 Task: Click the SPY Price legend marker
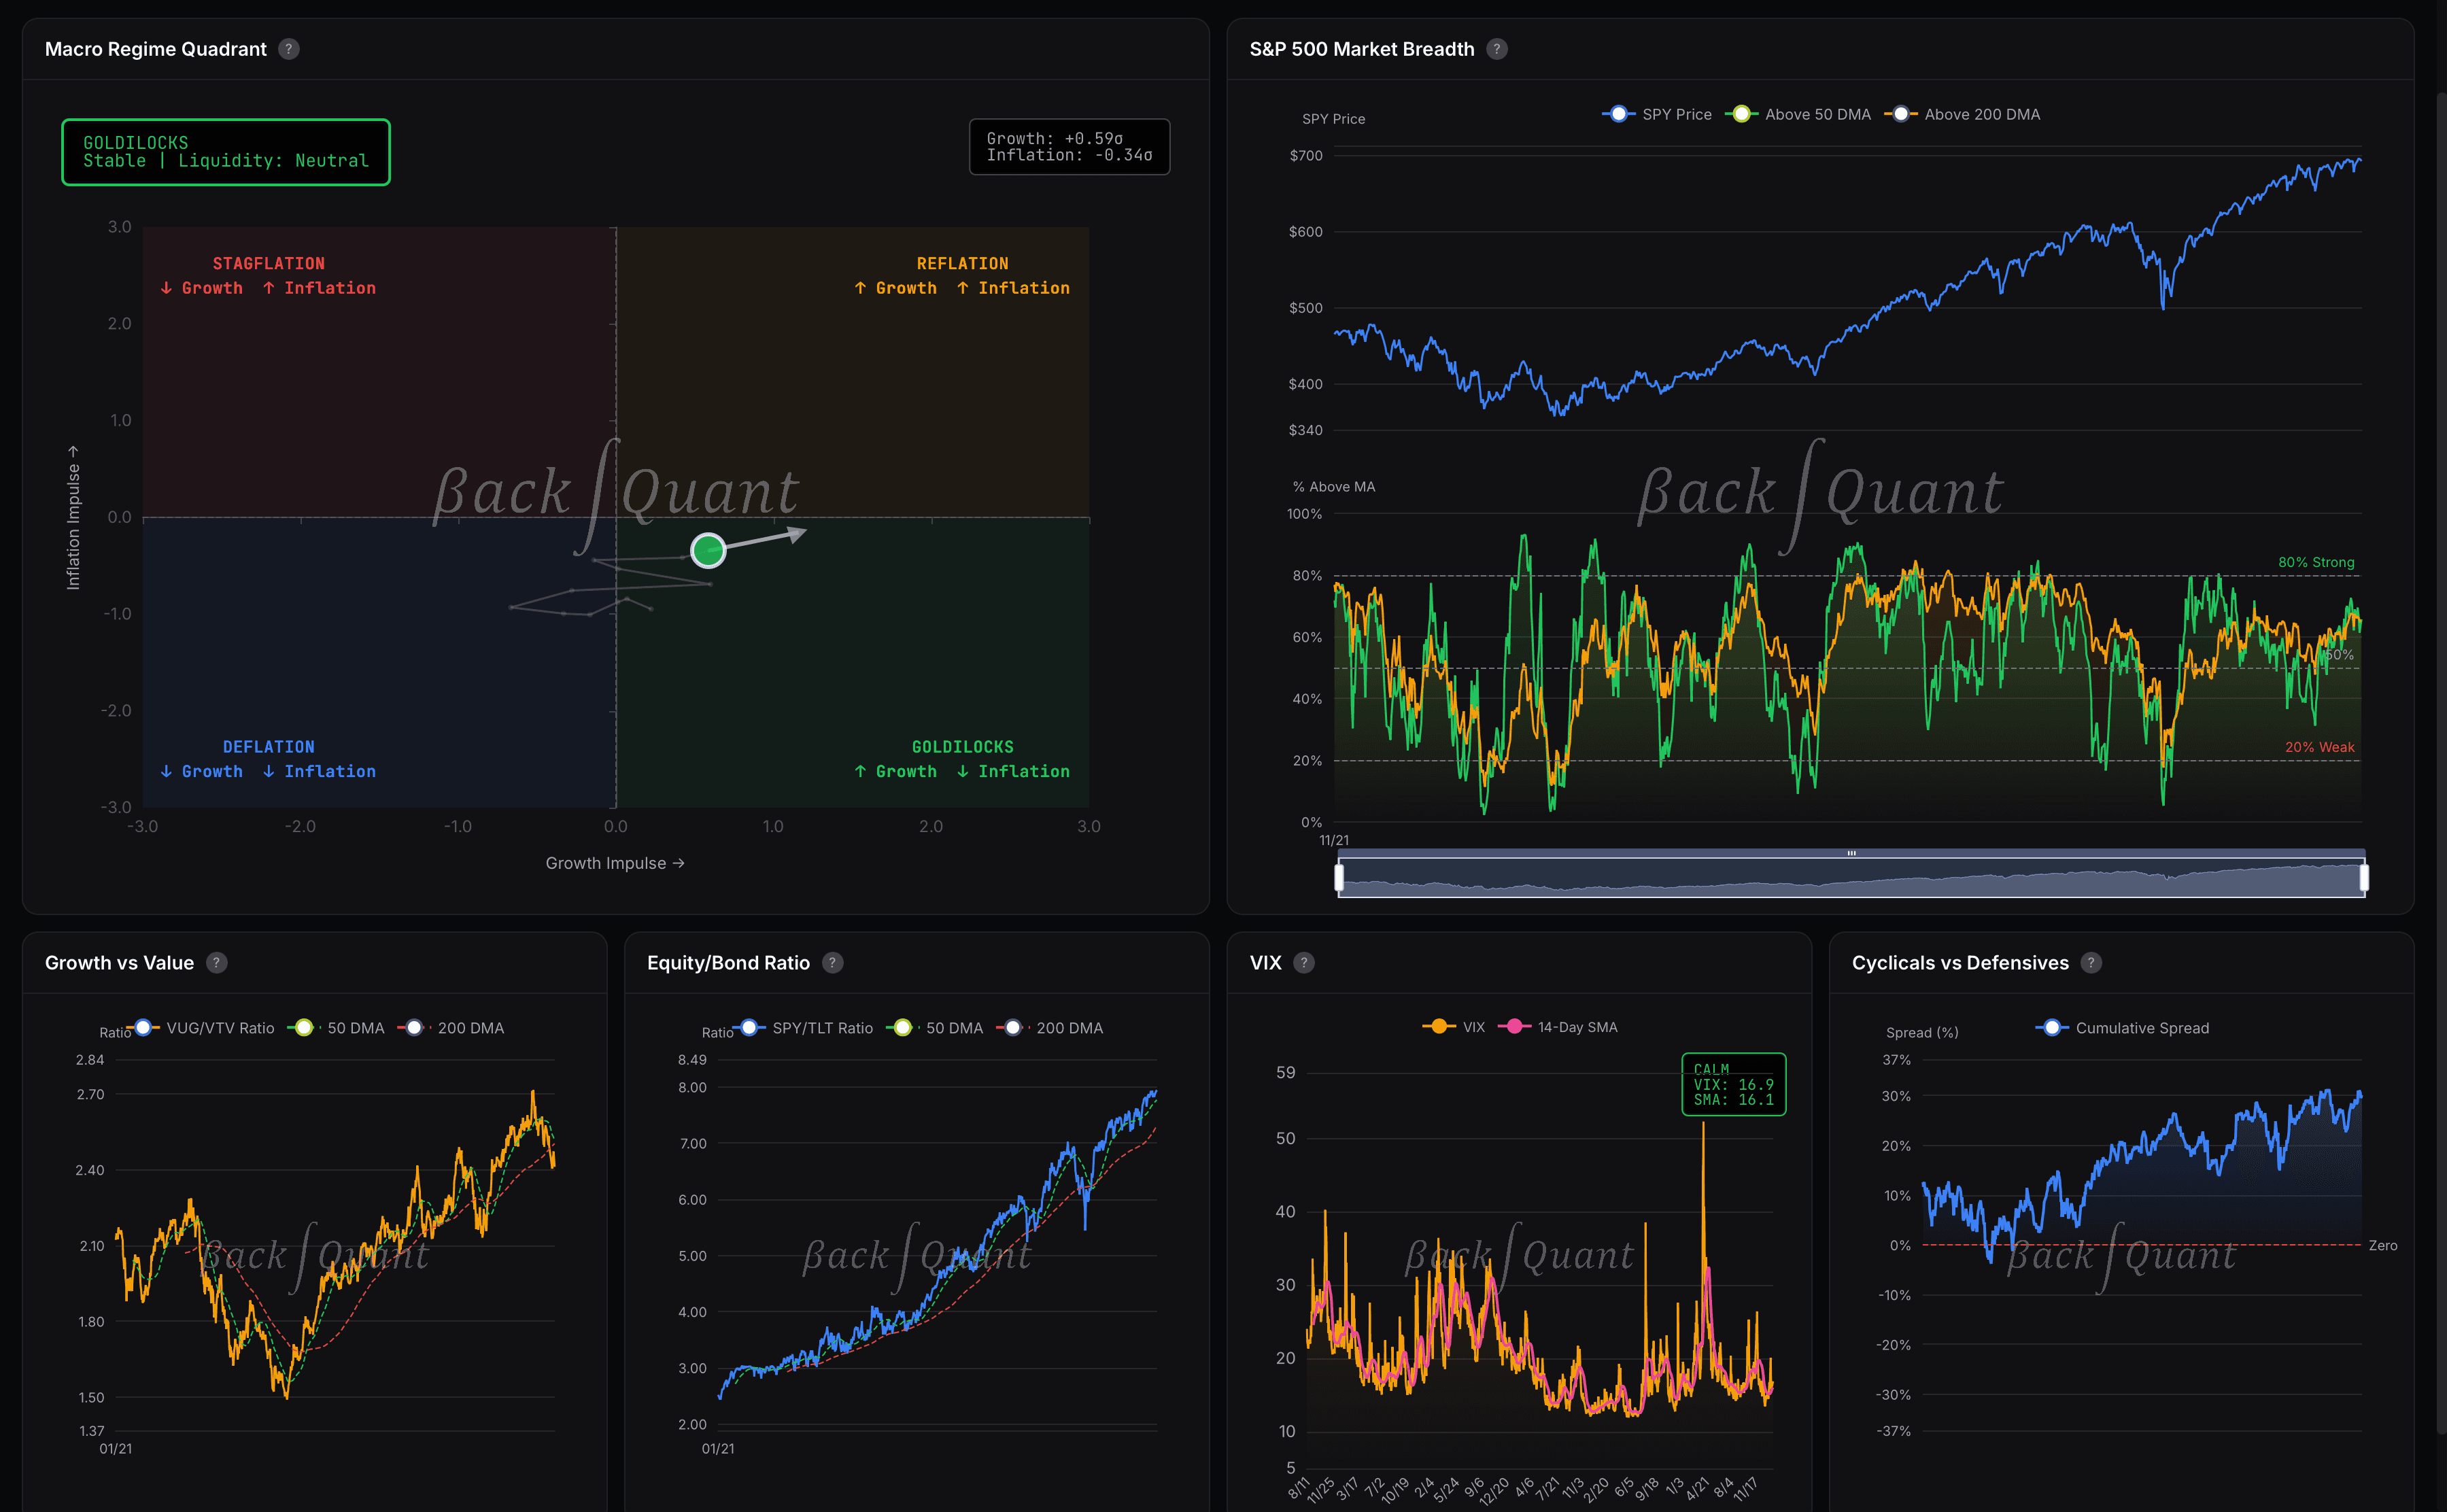click(x=1617, y=114)
